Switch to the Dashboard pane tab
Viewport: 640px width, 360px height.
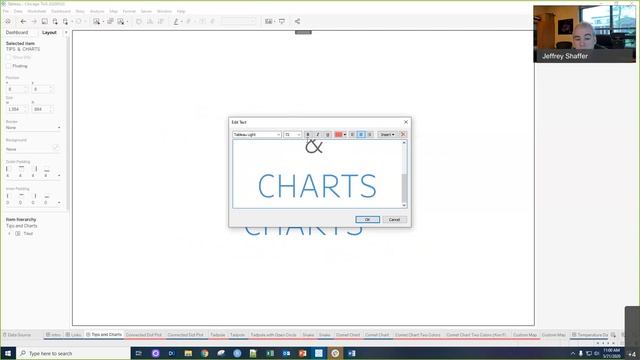tap(17, 32)
